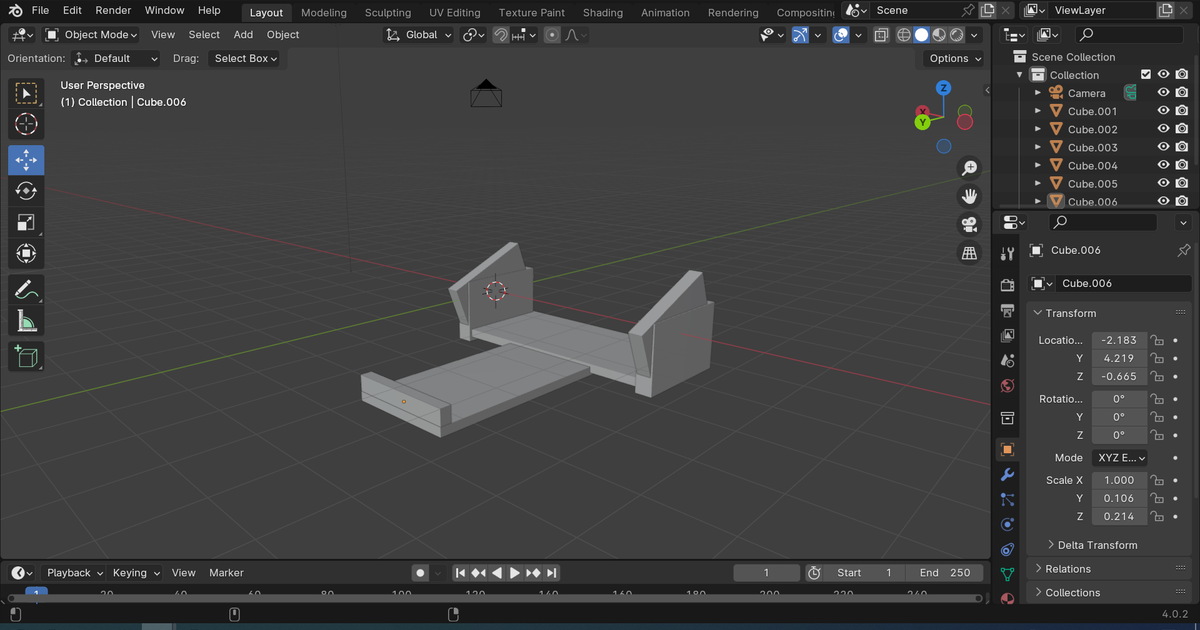Select the Measure tool
The image size is (1200, 630).
tap(27, 320)
